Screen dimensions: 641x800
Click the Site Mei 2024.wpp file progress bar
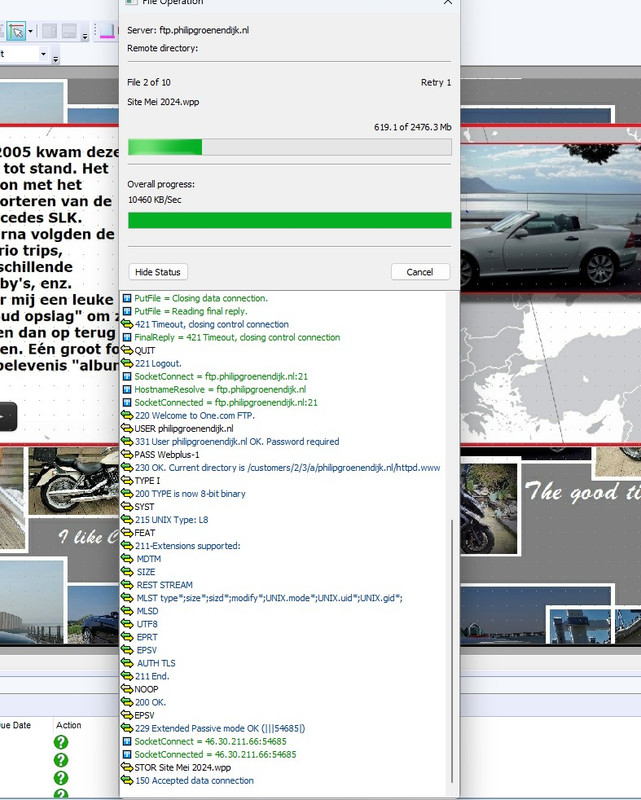tap(289, 147)
